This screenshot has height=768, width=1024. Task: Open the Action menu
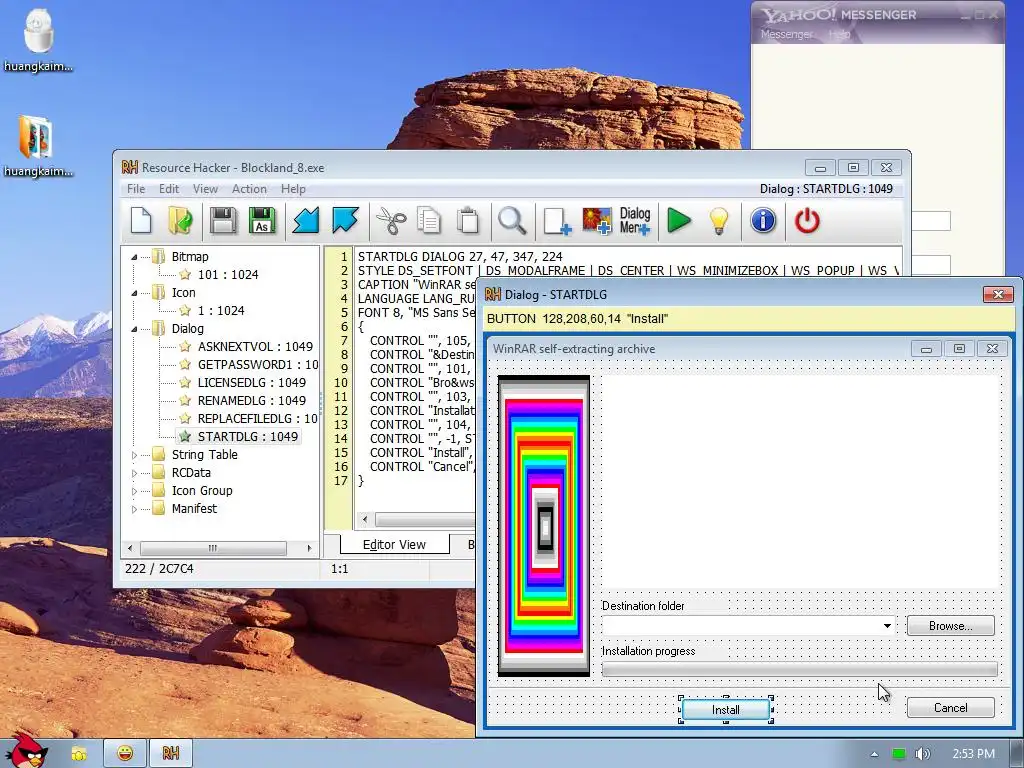pyautogui.click(x=249, y=189)
